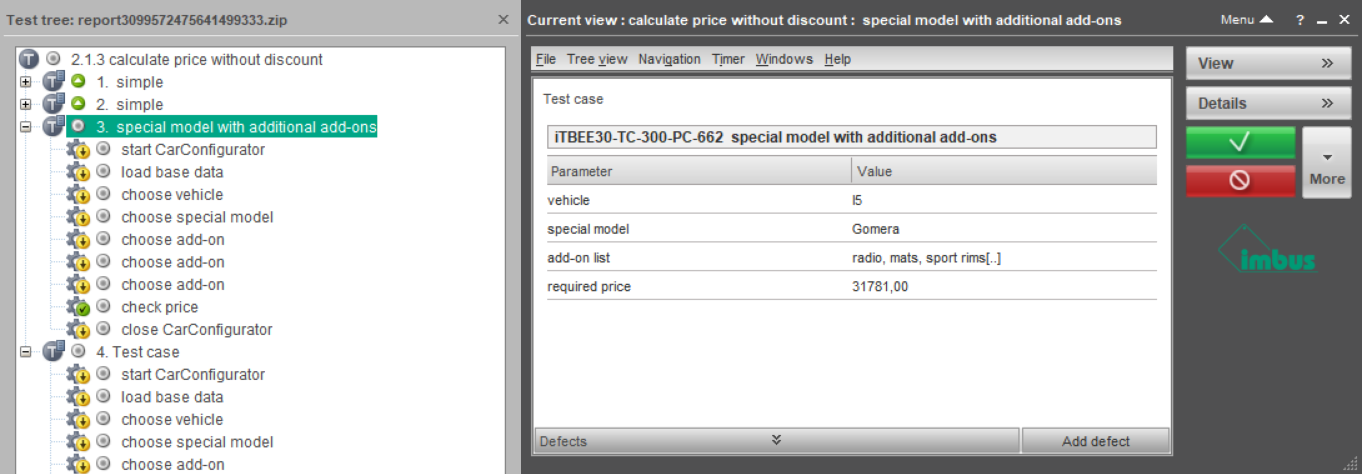Screen dimensions: 1362x474
Task: Click the gear icon beside close CarConfigurator
Action: point(78,330)
